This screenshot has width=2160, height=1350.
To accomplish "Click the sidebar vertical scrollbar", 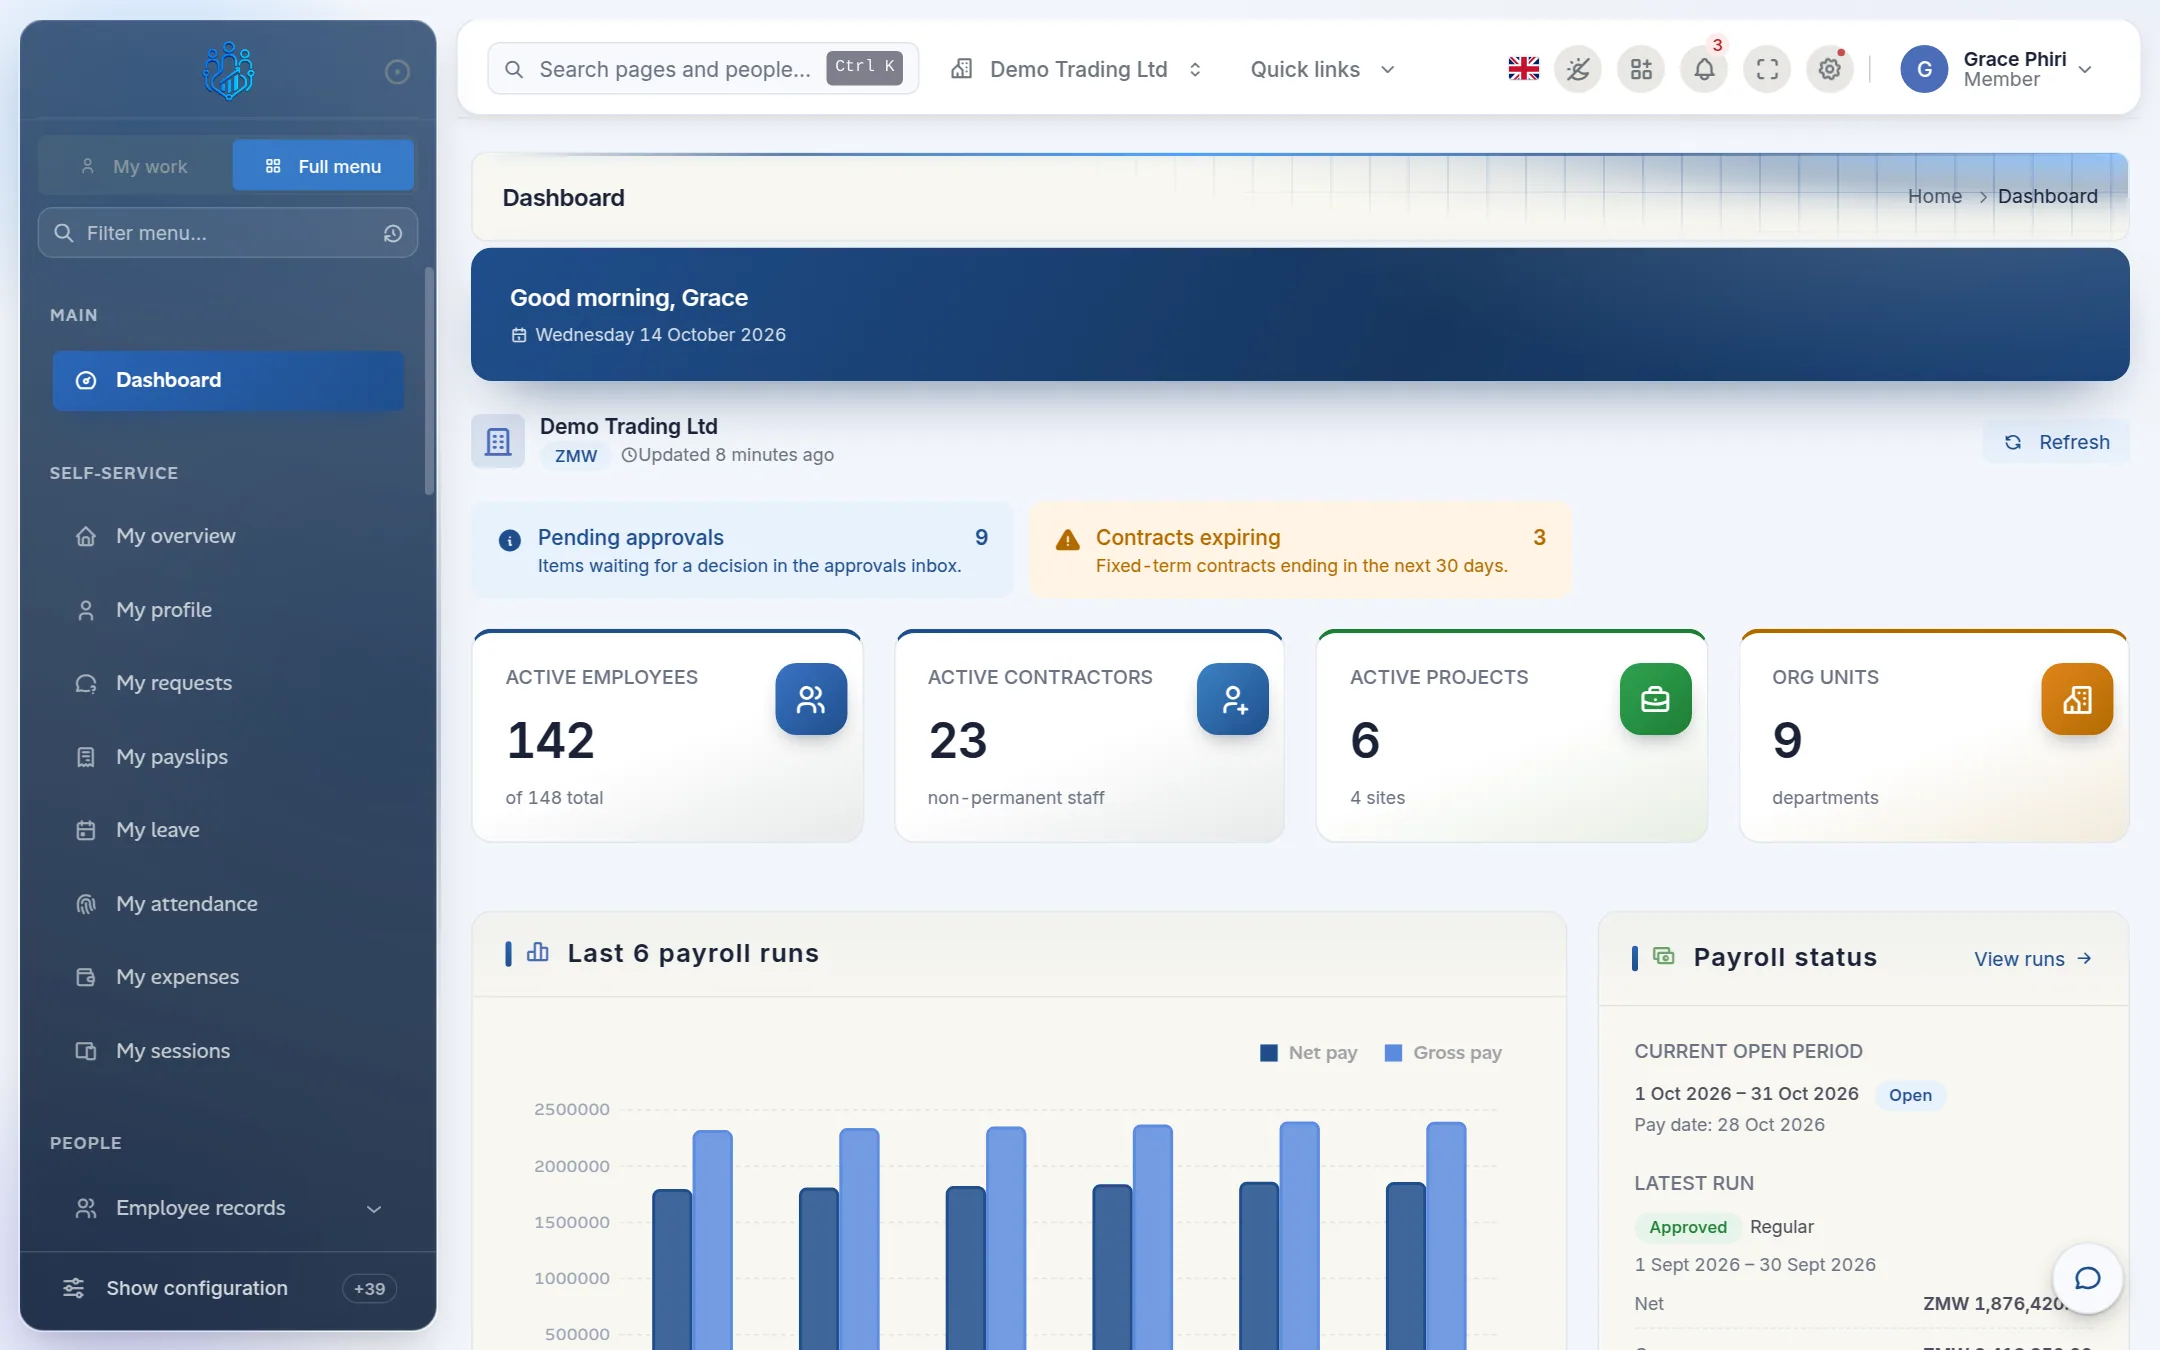I will [x=429, y=380].
